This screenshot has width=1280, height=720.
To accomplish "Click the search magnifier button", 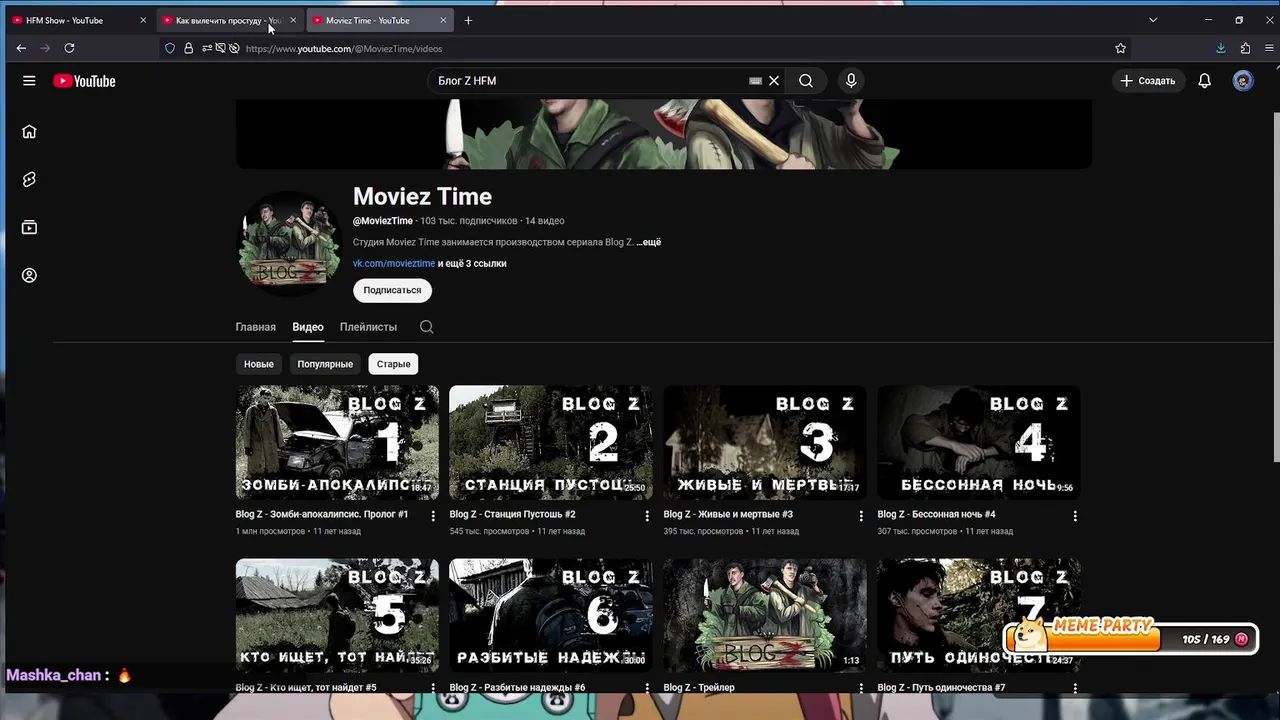I will click(806, 81).
